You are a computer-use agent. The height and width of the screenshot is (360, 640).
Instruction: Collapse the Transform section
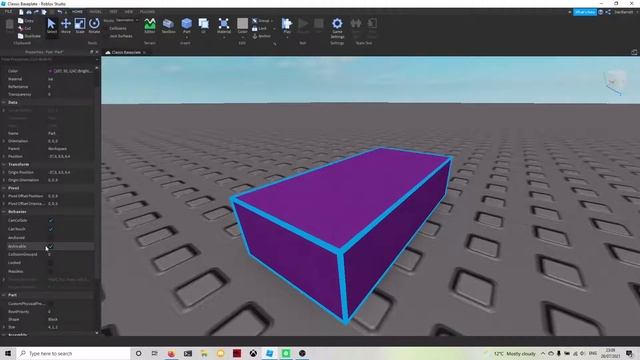pyautogui.click(x=4, y=164)
